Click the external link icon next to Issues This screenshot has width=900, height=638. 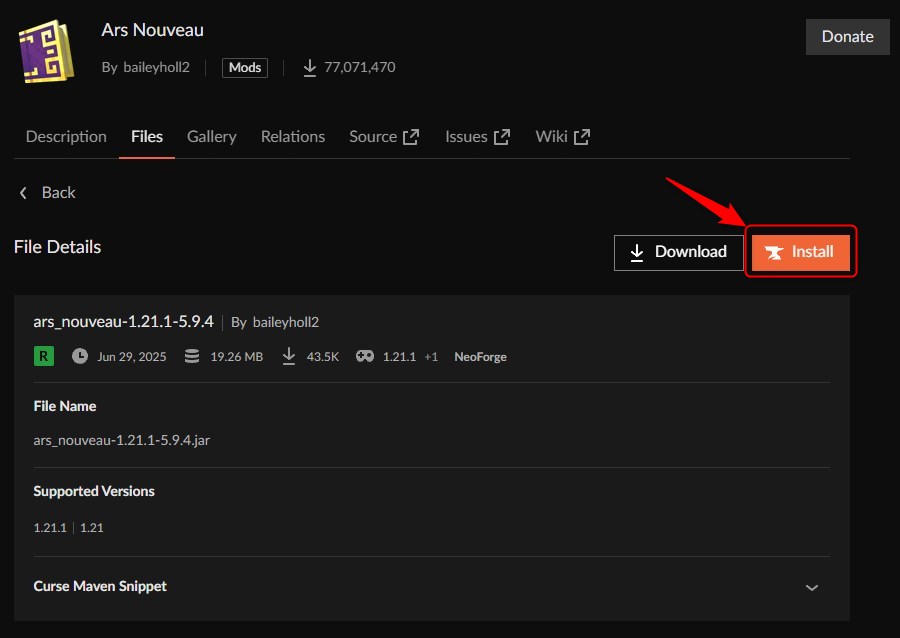coord(502,137)
